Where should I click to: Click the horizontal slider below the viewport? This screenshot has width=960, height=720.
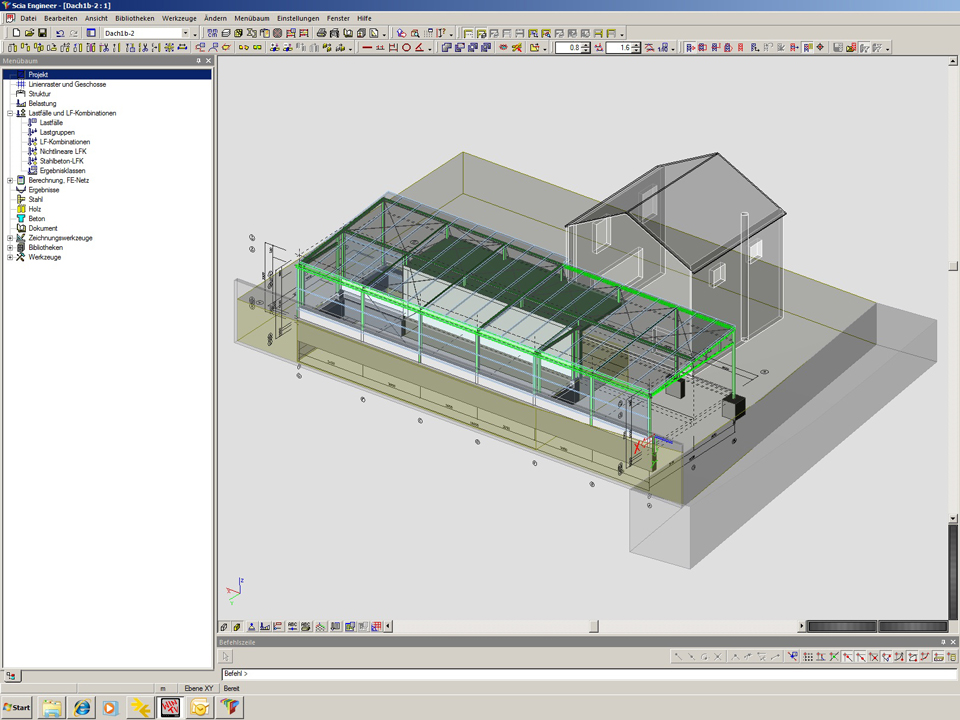tap(594, 627)
